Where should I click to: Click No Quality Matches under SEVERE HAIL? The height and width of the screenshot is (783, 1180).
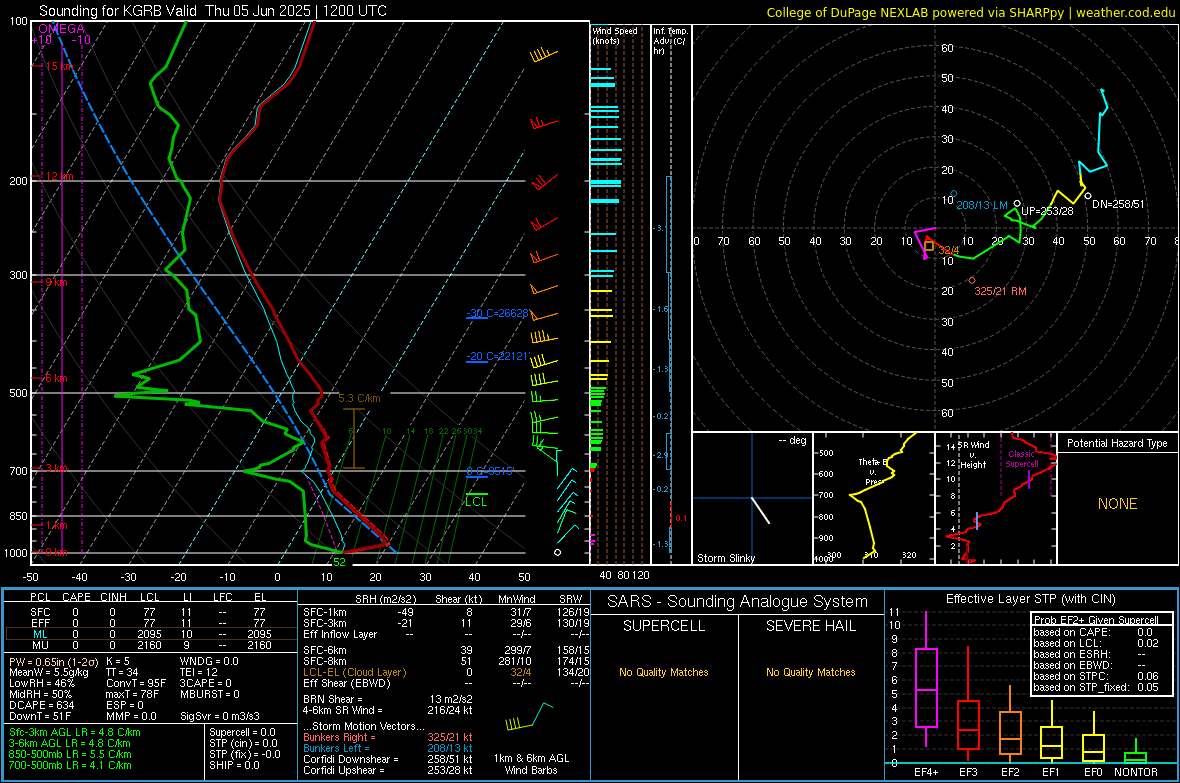pos(810,672)
